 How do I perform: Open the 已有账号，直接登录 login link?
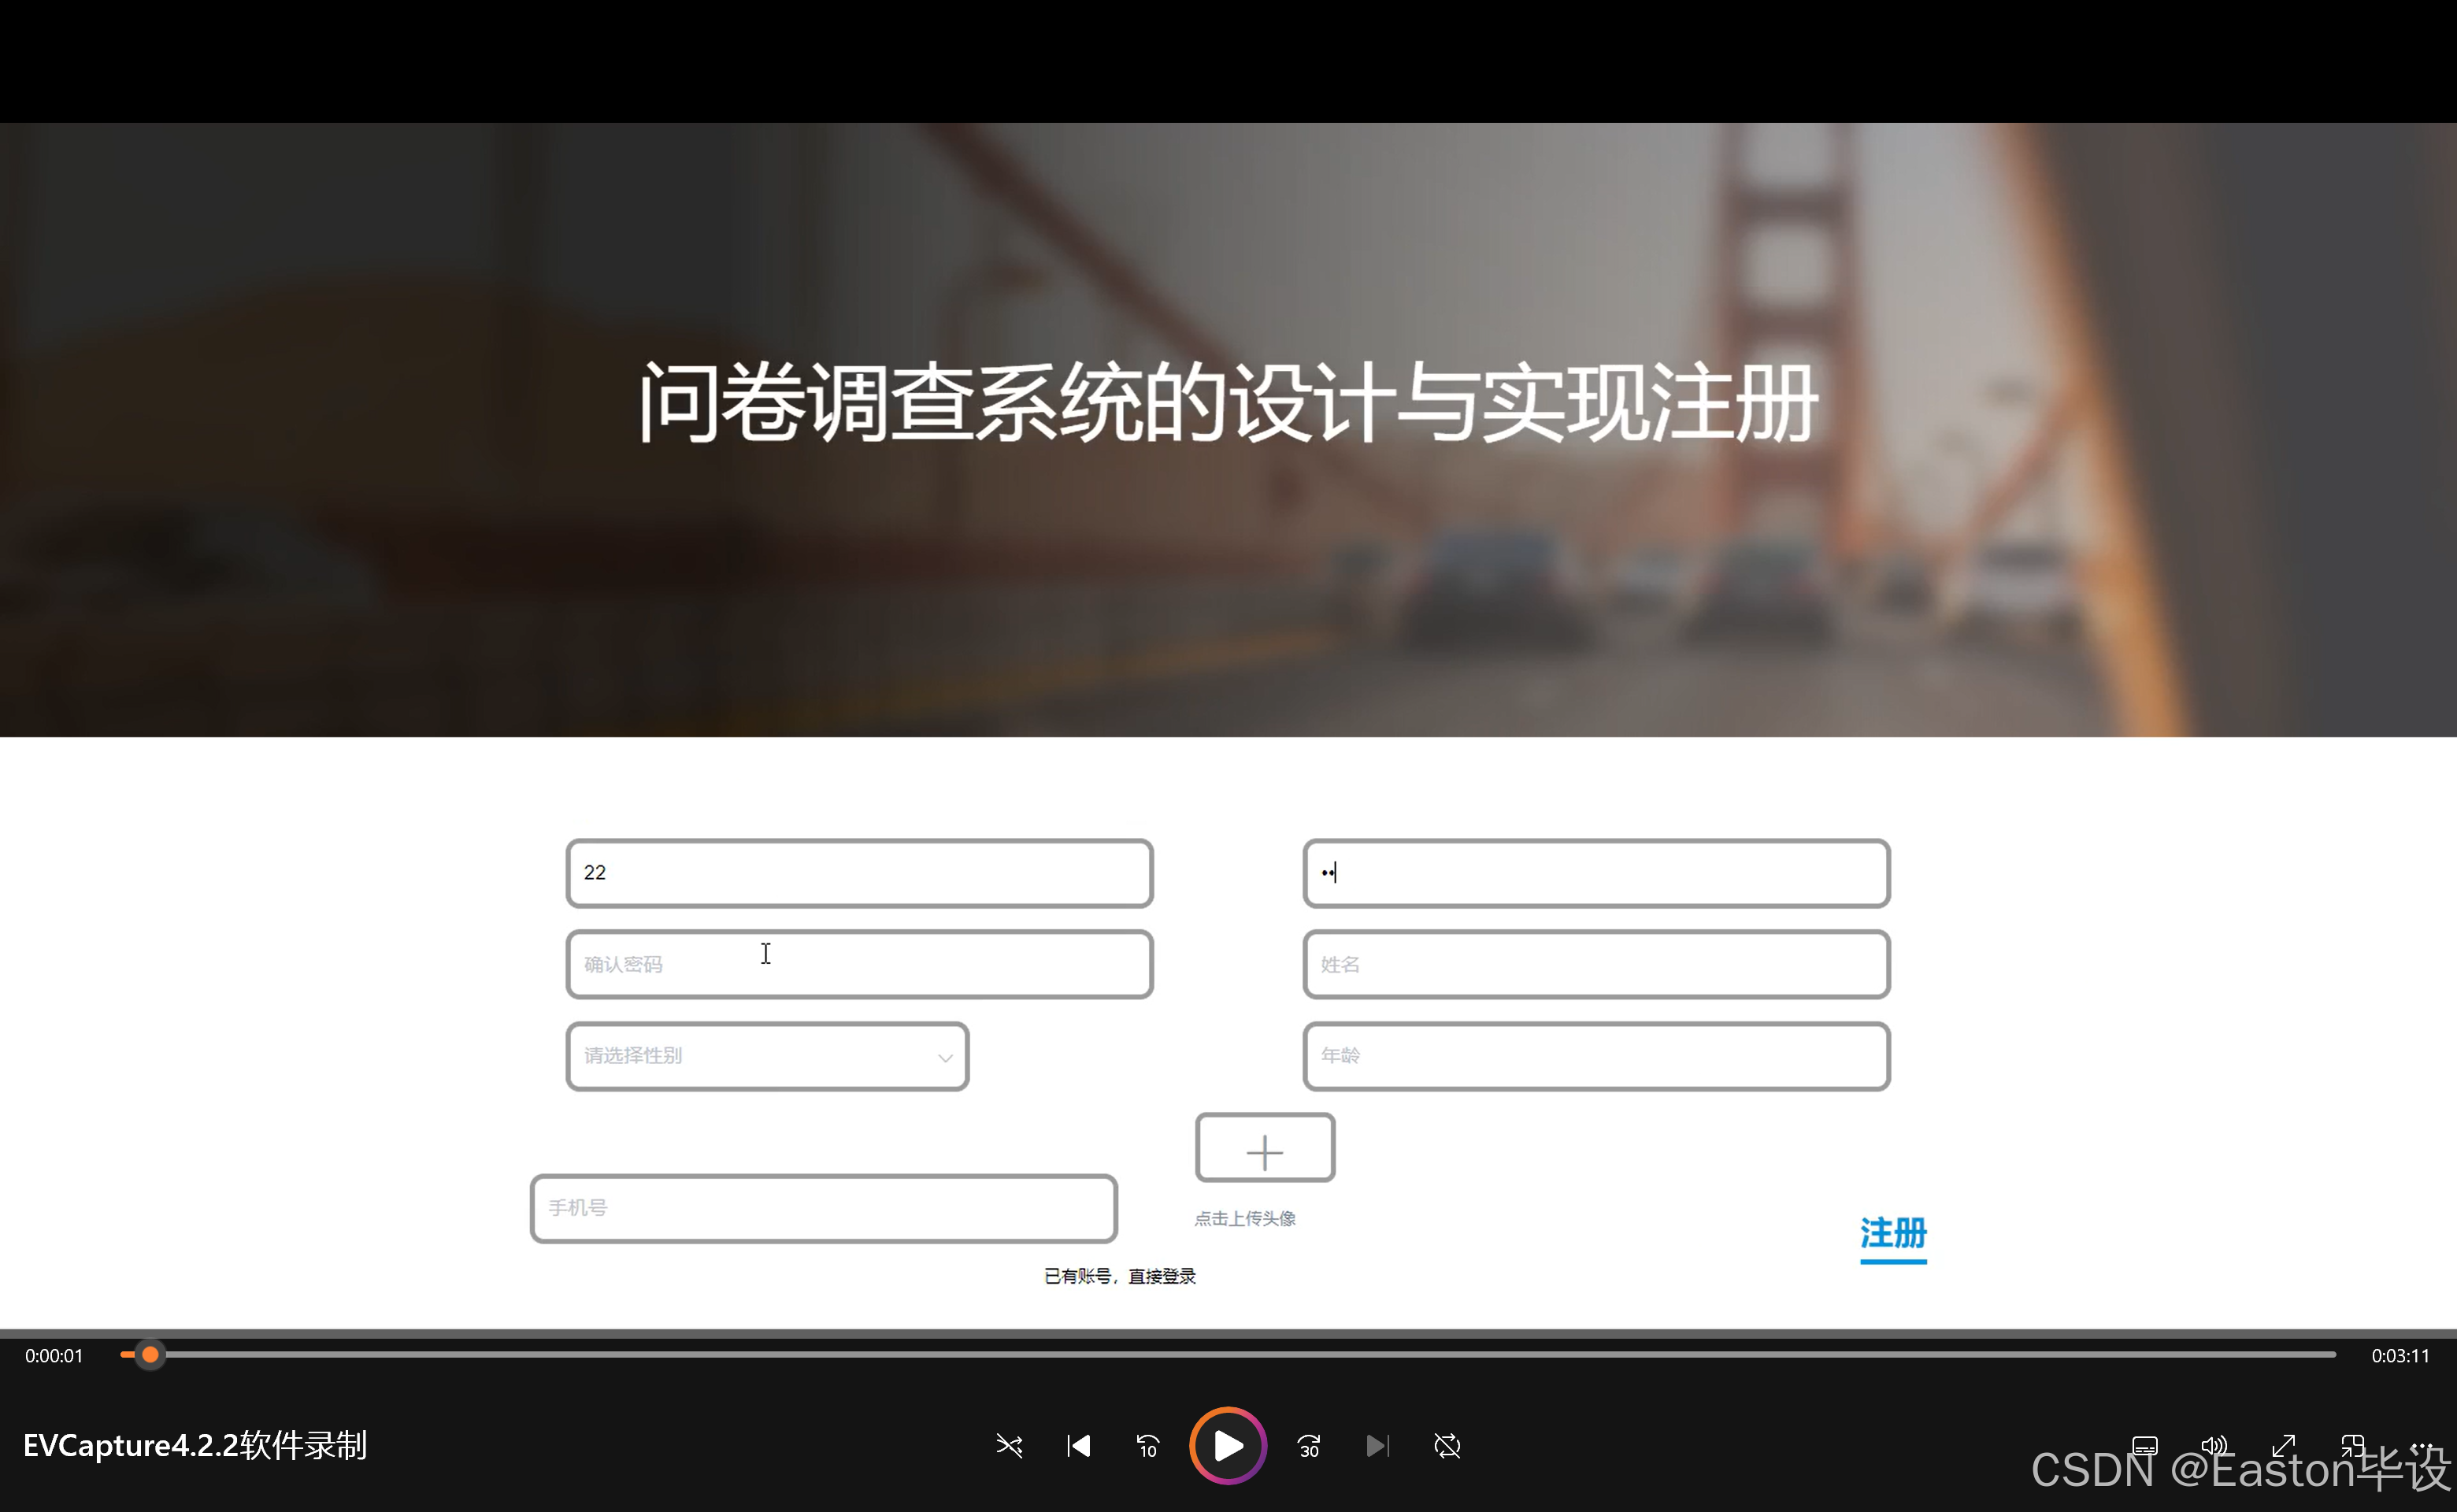pyautogui.click(x=1121, y=1276)
